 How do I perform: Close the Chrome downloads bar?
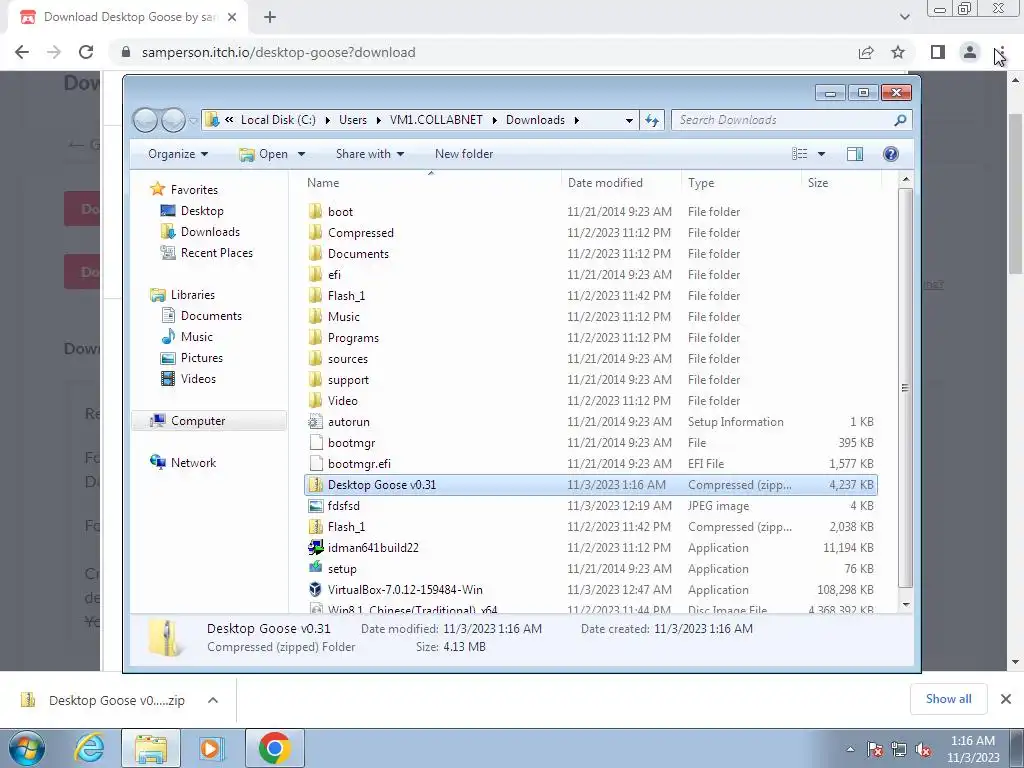(1006, 699)
